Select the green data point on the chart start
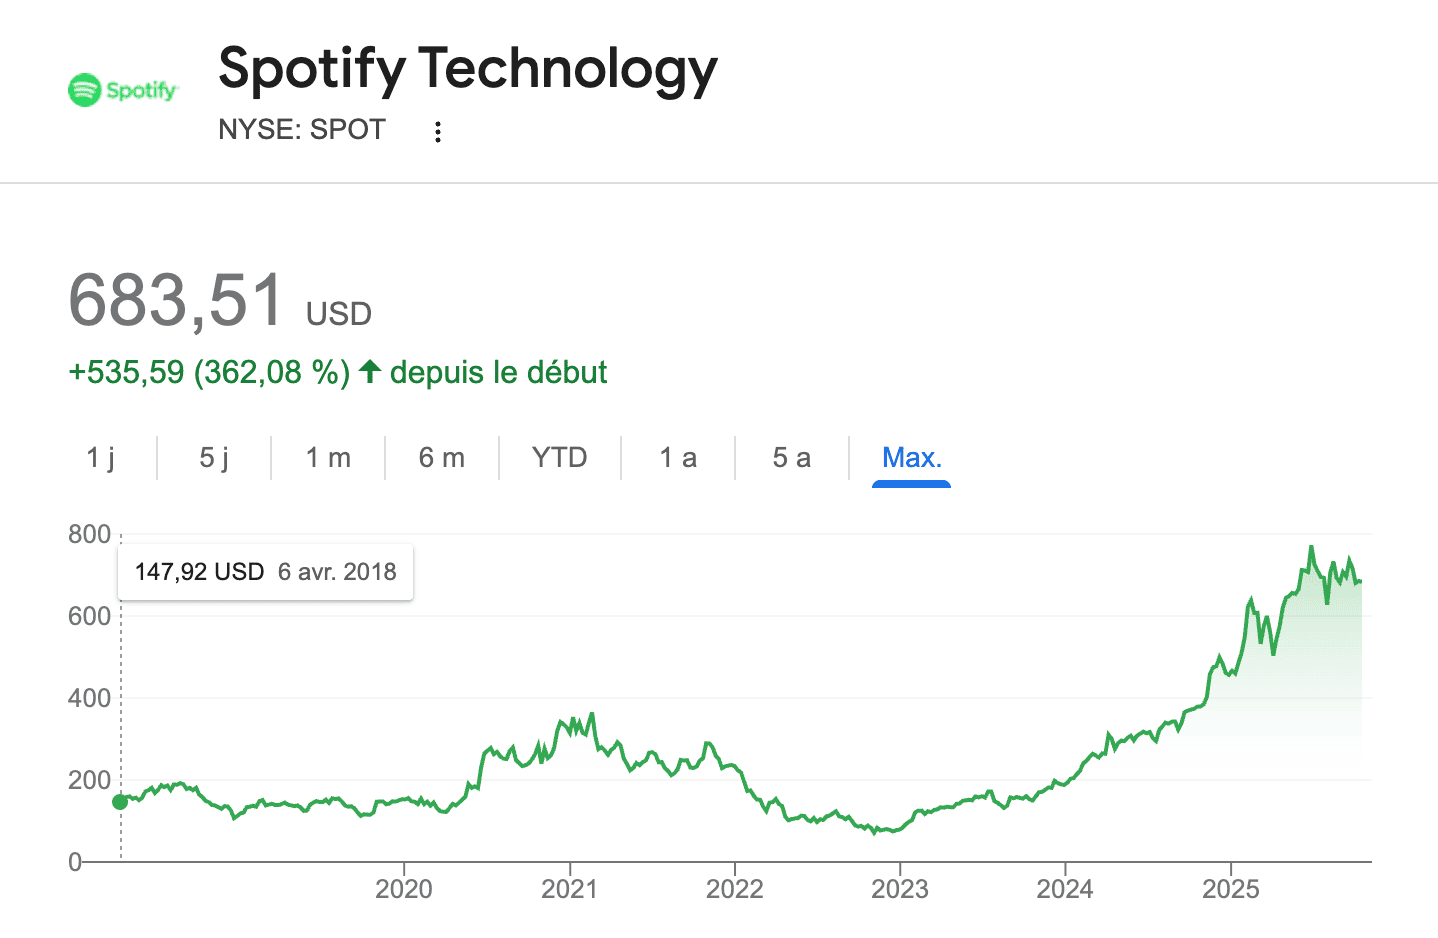Screen dimensions: 1438x938 pyautogui.click(x=120, y=801)
